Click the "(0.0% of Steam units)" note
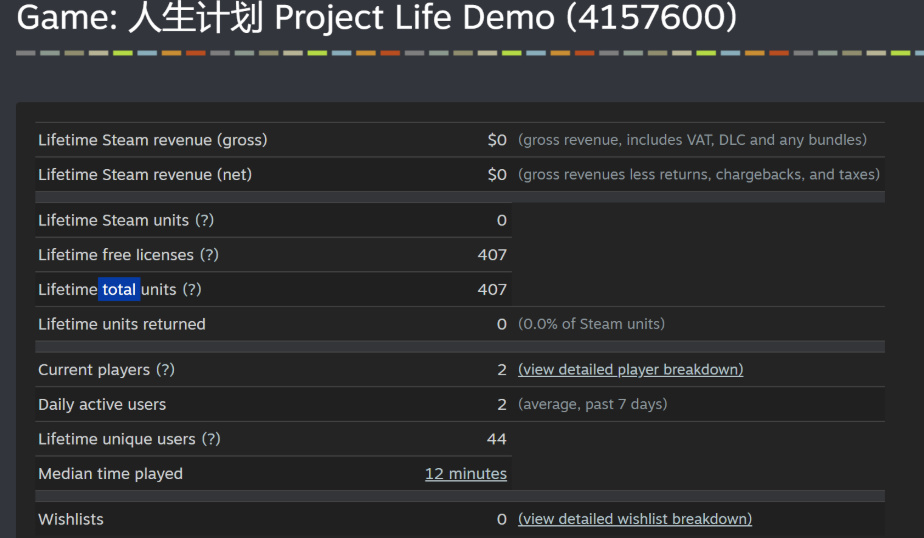This screenshot has width=924, height=538. 591,324
